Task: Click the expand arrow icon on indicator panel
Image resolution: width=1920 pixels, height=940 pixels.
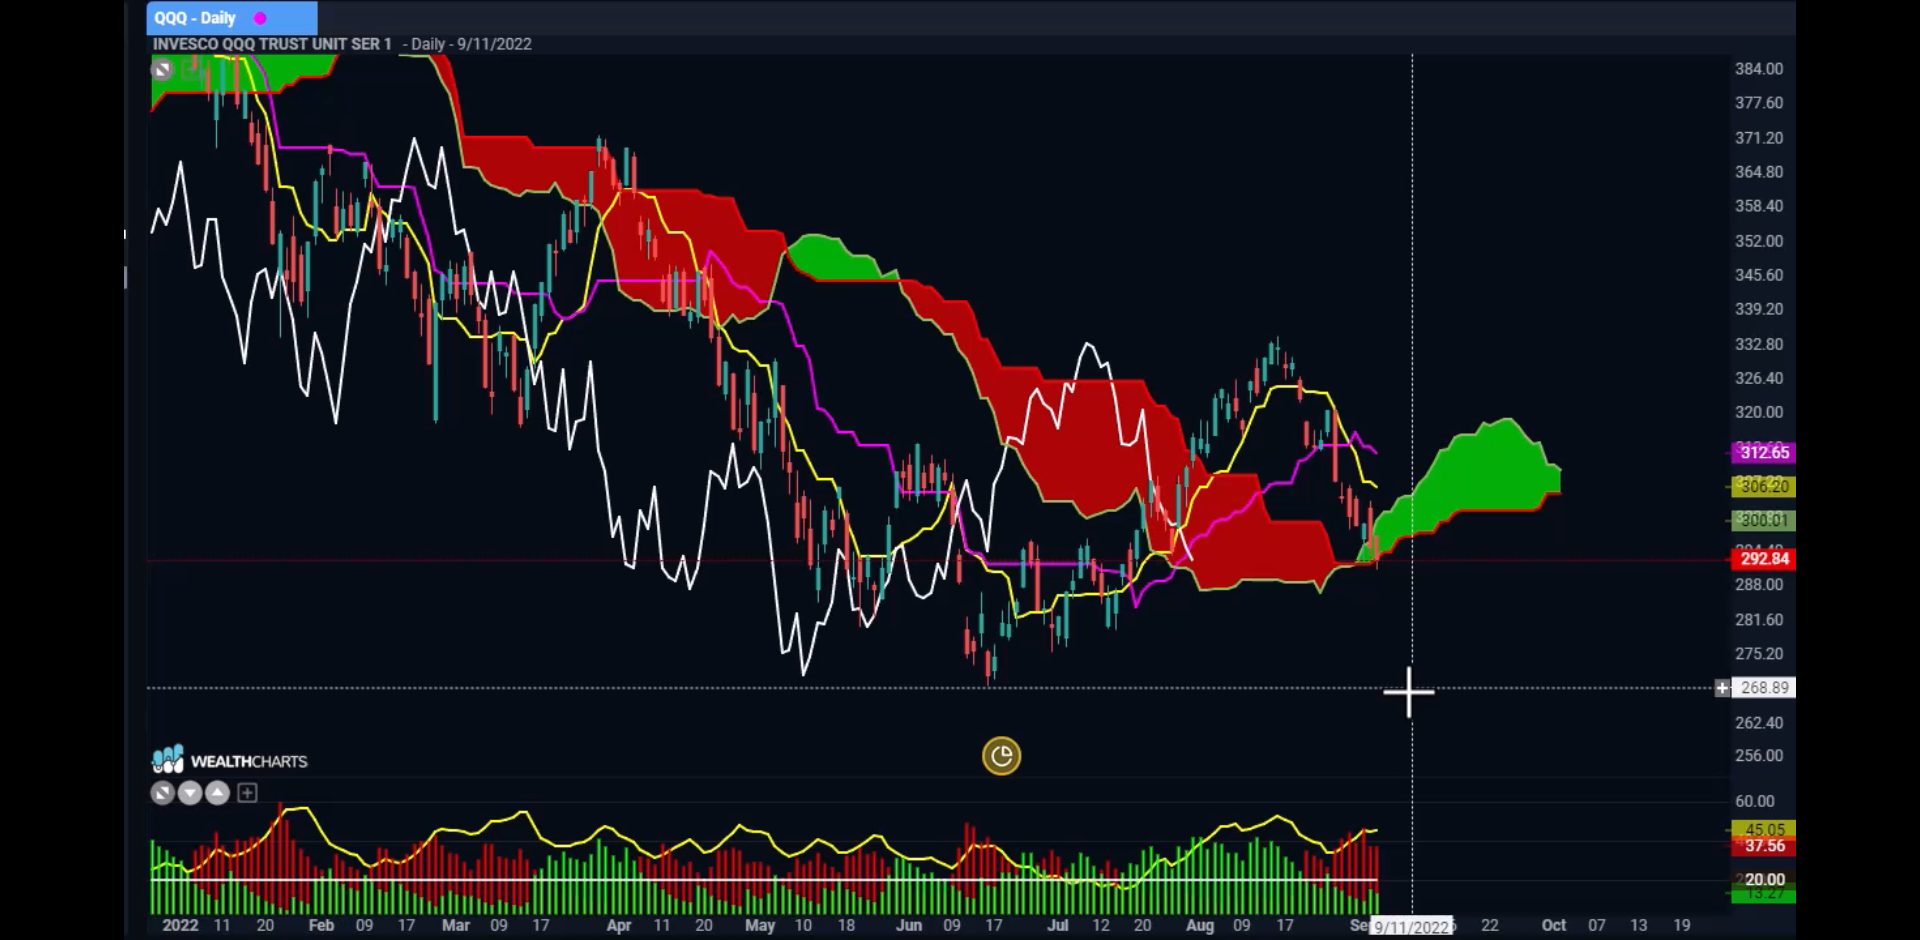Action: 163,793
